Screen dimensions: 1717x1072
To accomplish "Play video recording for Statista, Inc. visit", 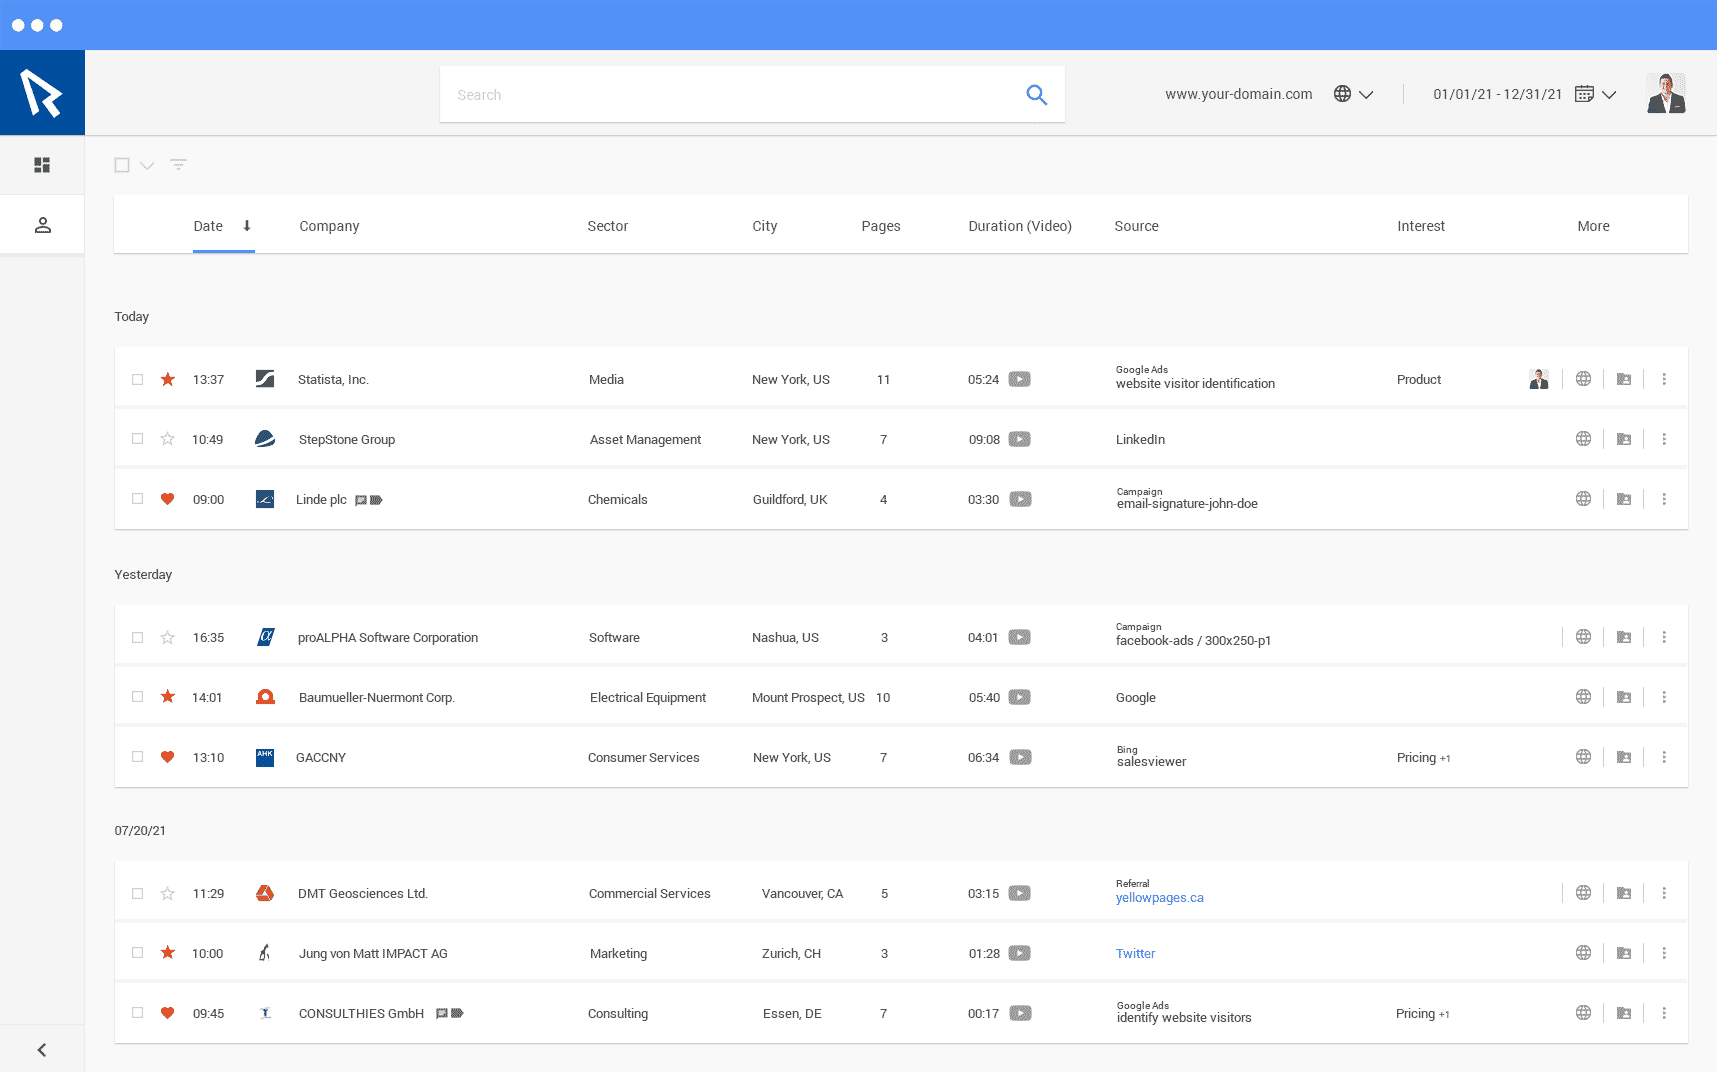I will tap(1019, 379).
